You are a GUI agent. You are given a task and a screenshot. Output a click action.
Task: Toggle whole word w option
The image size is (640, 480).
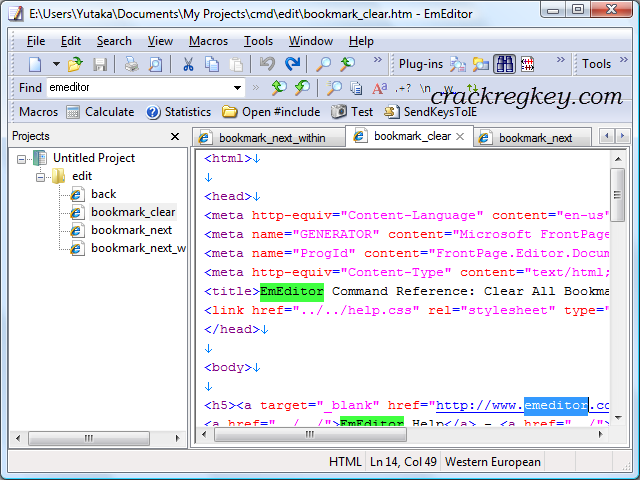click(x=448, y=88)
